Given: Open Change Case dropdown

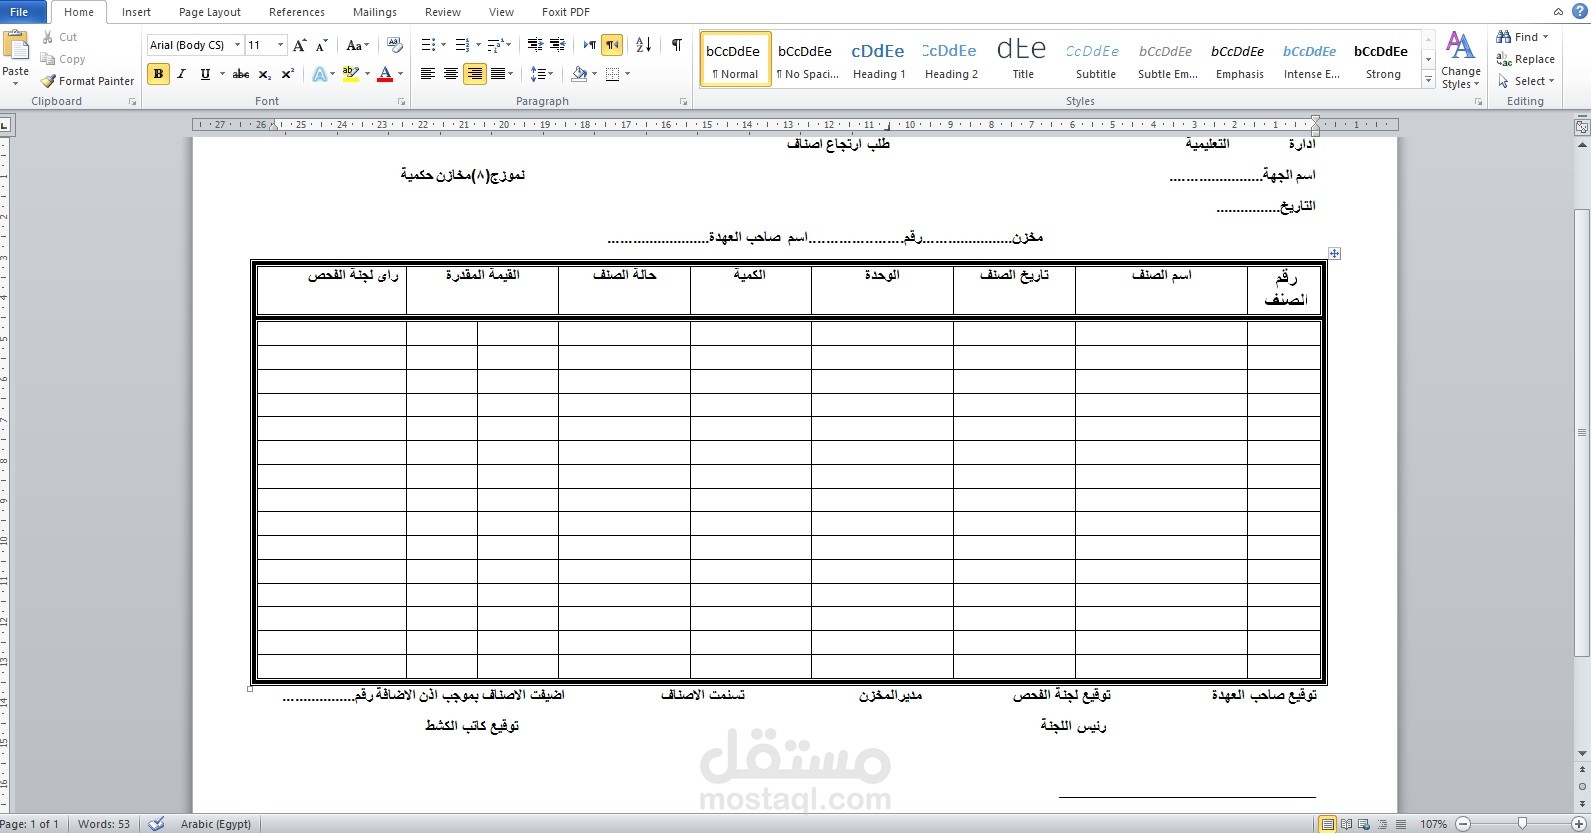Looking at the screenshot, I should (x=357, y=45).
